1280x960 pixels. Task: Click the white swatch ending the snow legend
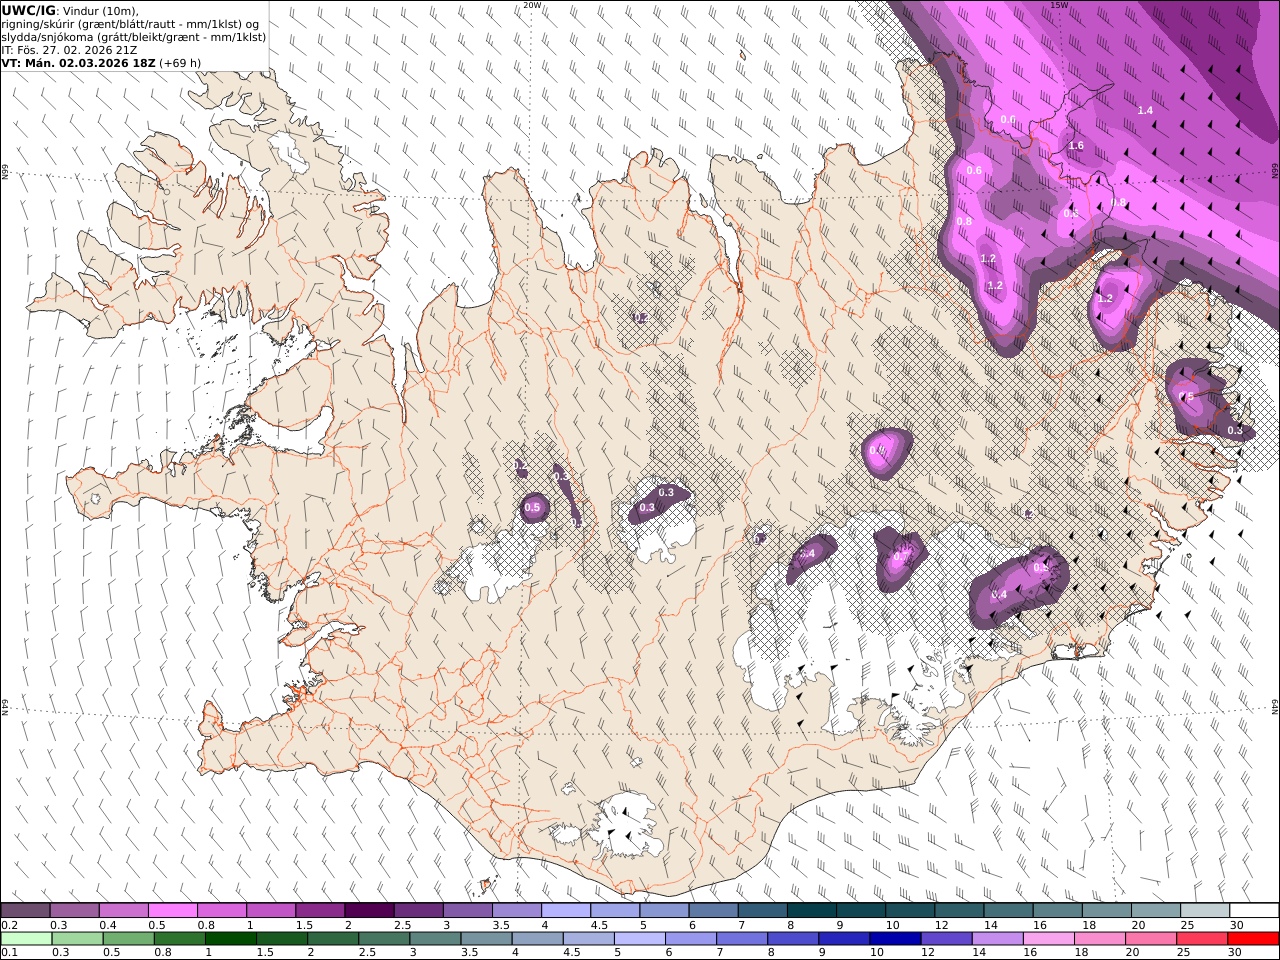coord(1254,910)
